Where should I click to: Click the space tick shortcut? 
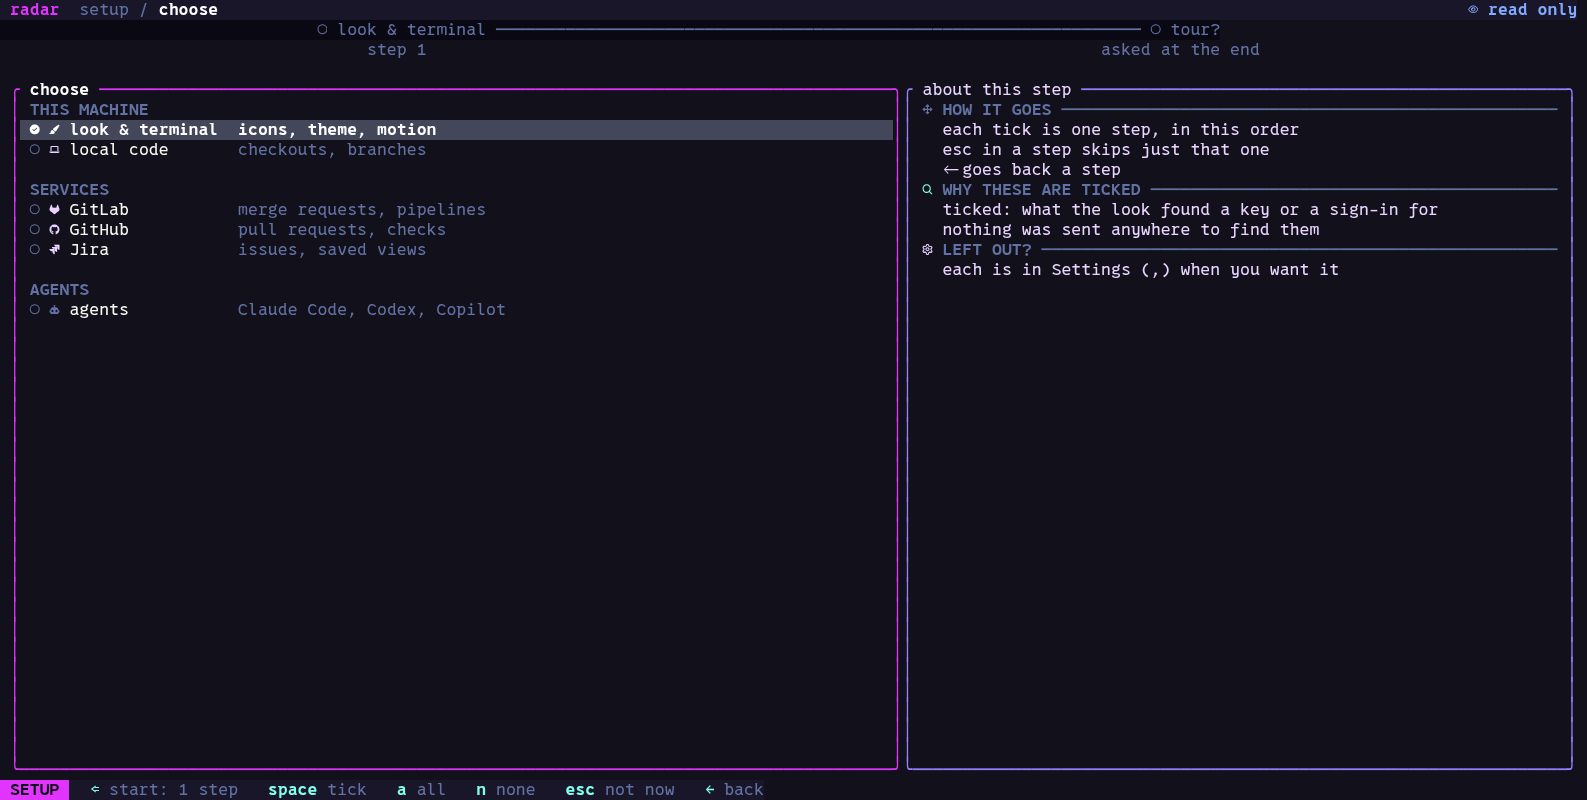coord(317,790)
